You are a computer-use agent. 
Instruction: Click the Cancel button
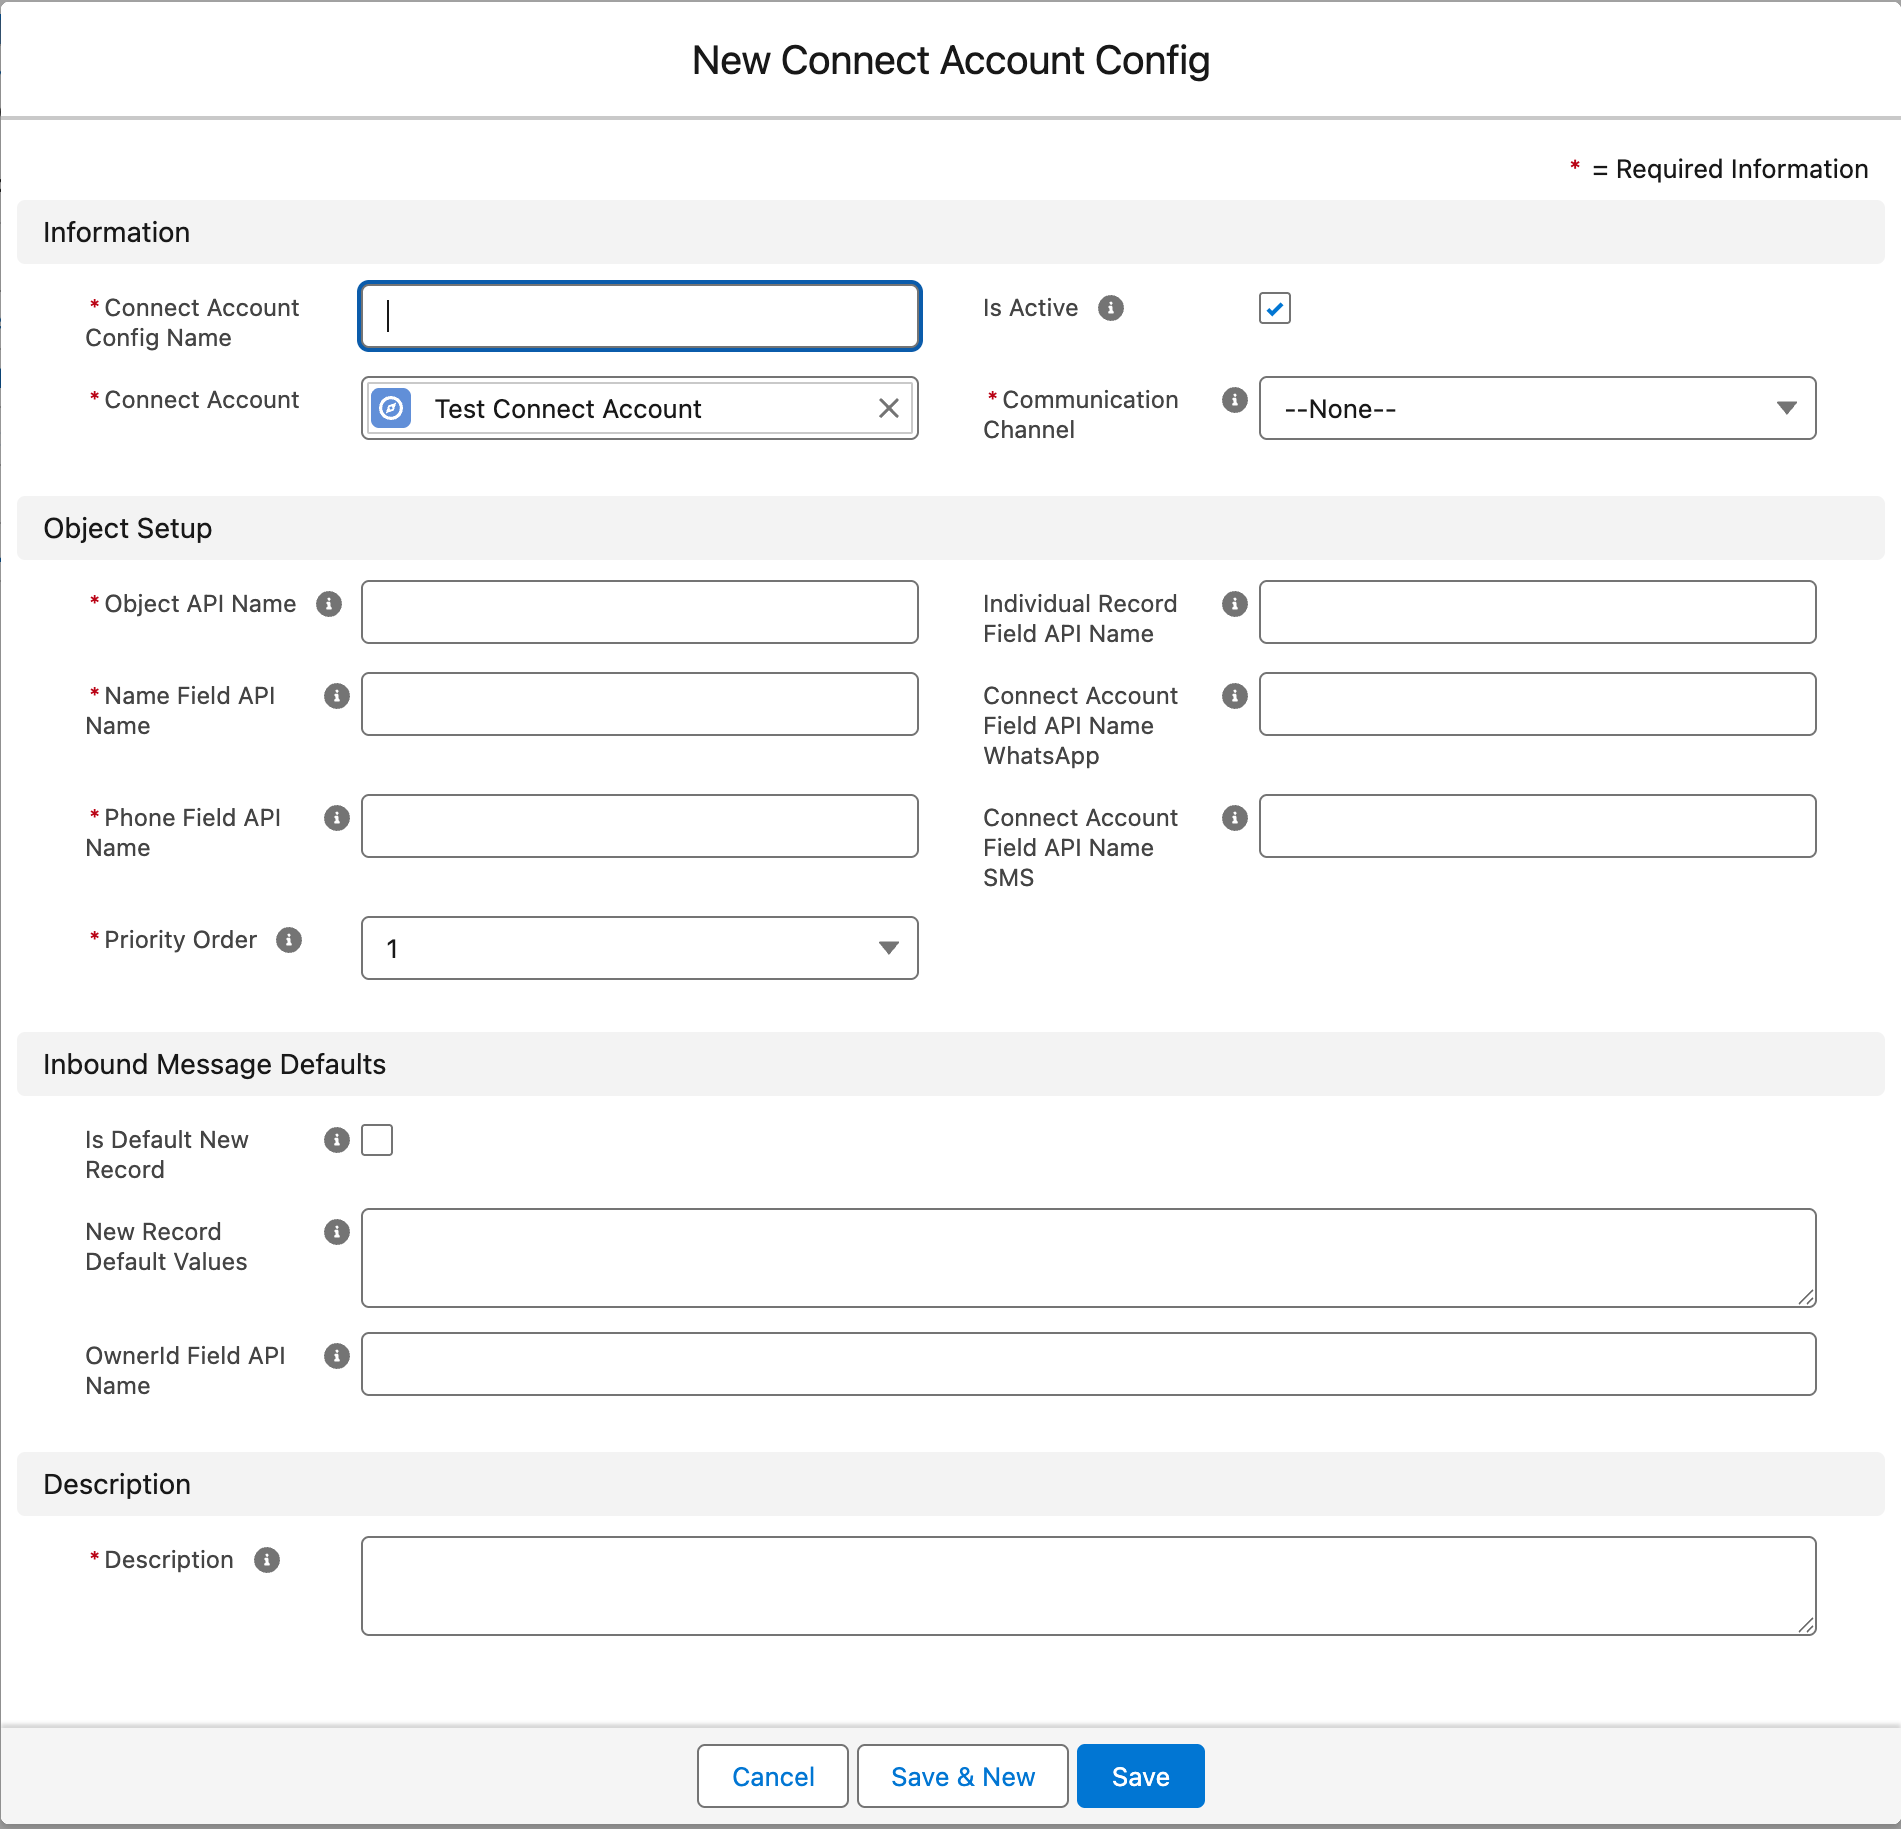pos(773,1776)
